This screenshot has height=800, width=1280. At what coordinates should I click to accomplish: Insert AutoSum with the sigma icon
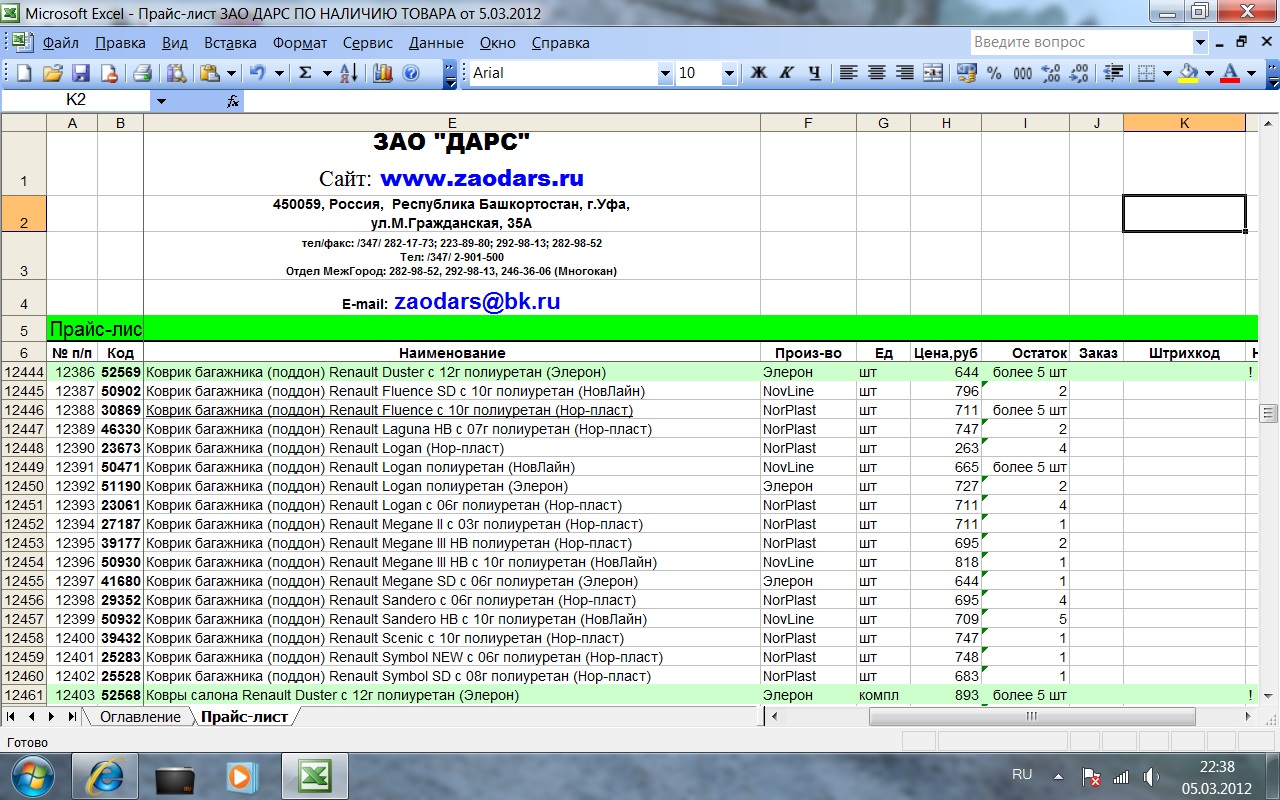pyautogui.click(x=305, y=73)
